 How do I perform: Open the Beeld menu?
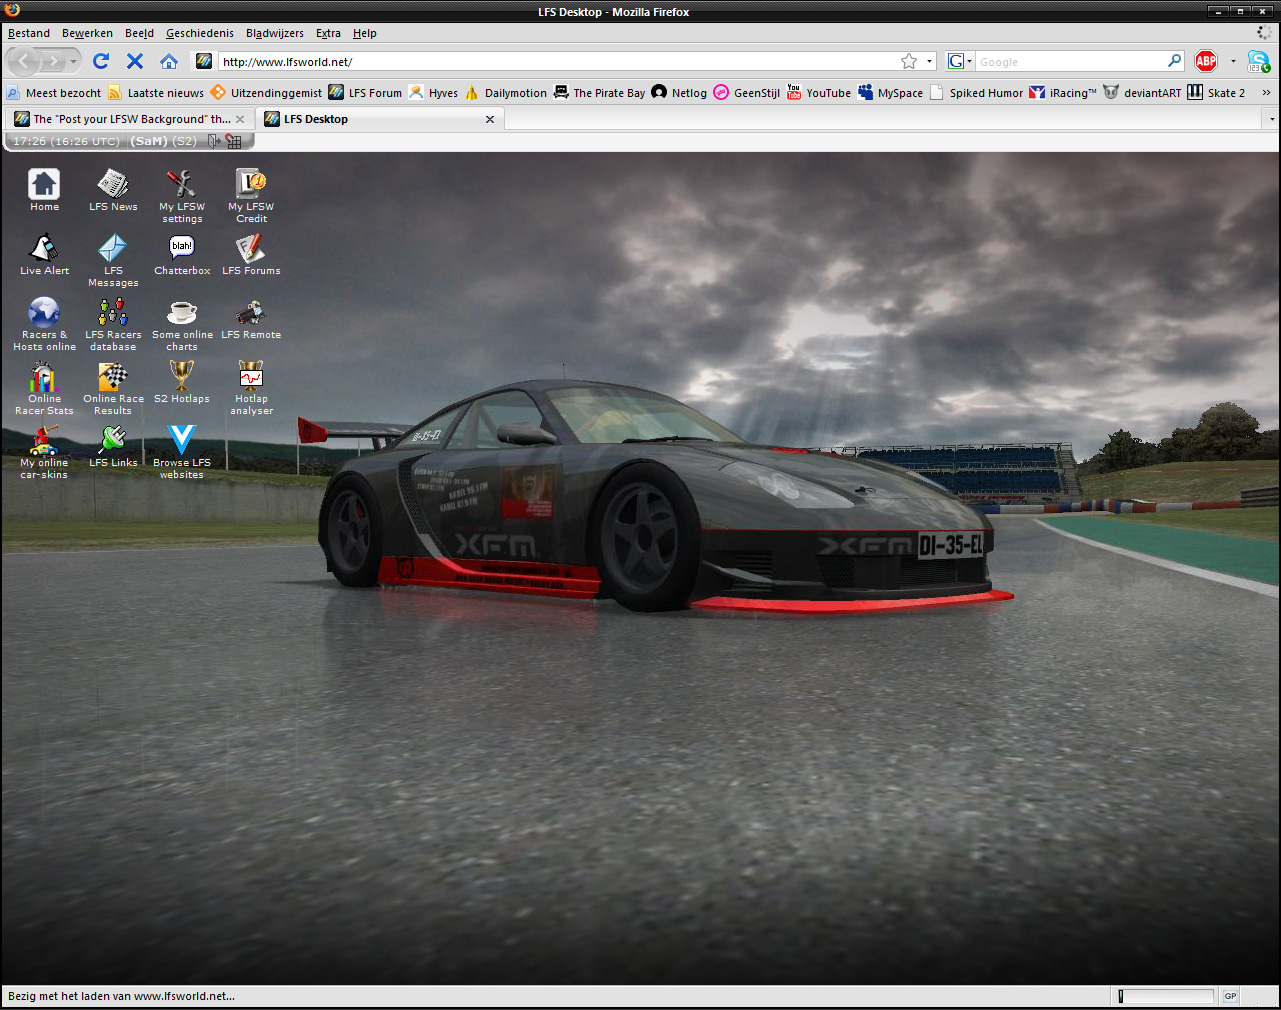[x=139, y=33]
